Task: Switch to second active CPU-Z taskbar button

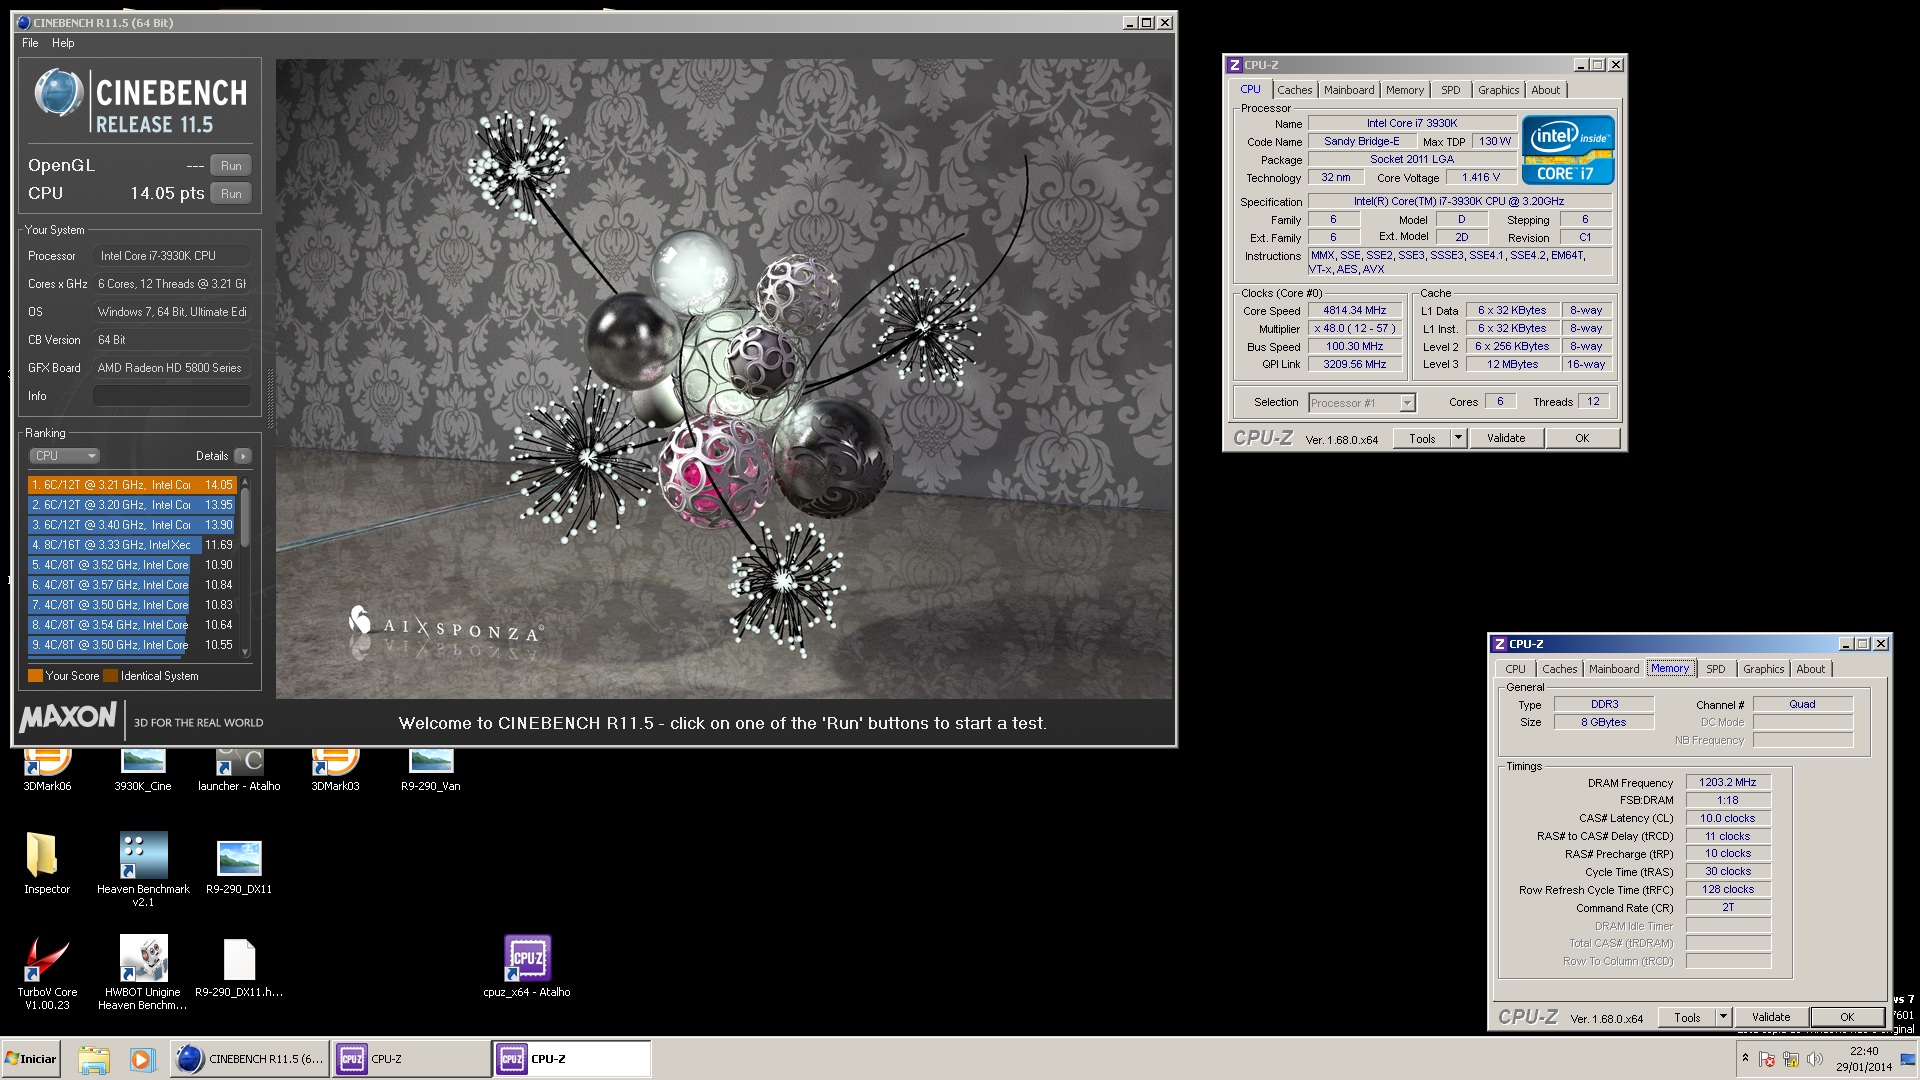Action: coord(571,1059)
